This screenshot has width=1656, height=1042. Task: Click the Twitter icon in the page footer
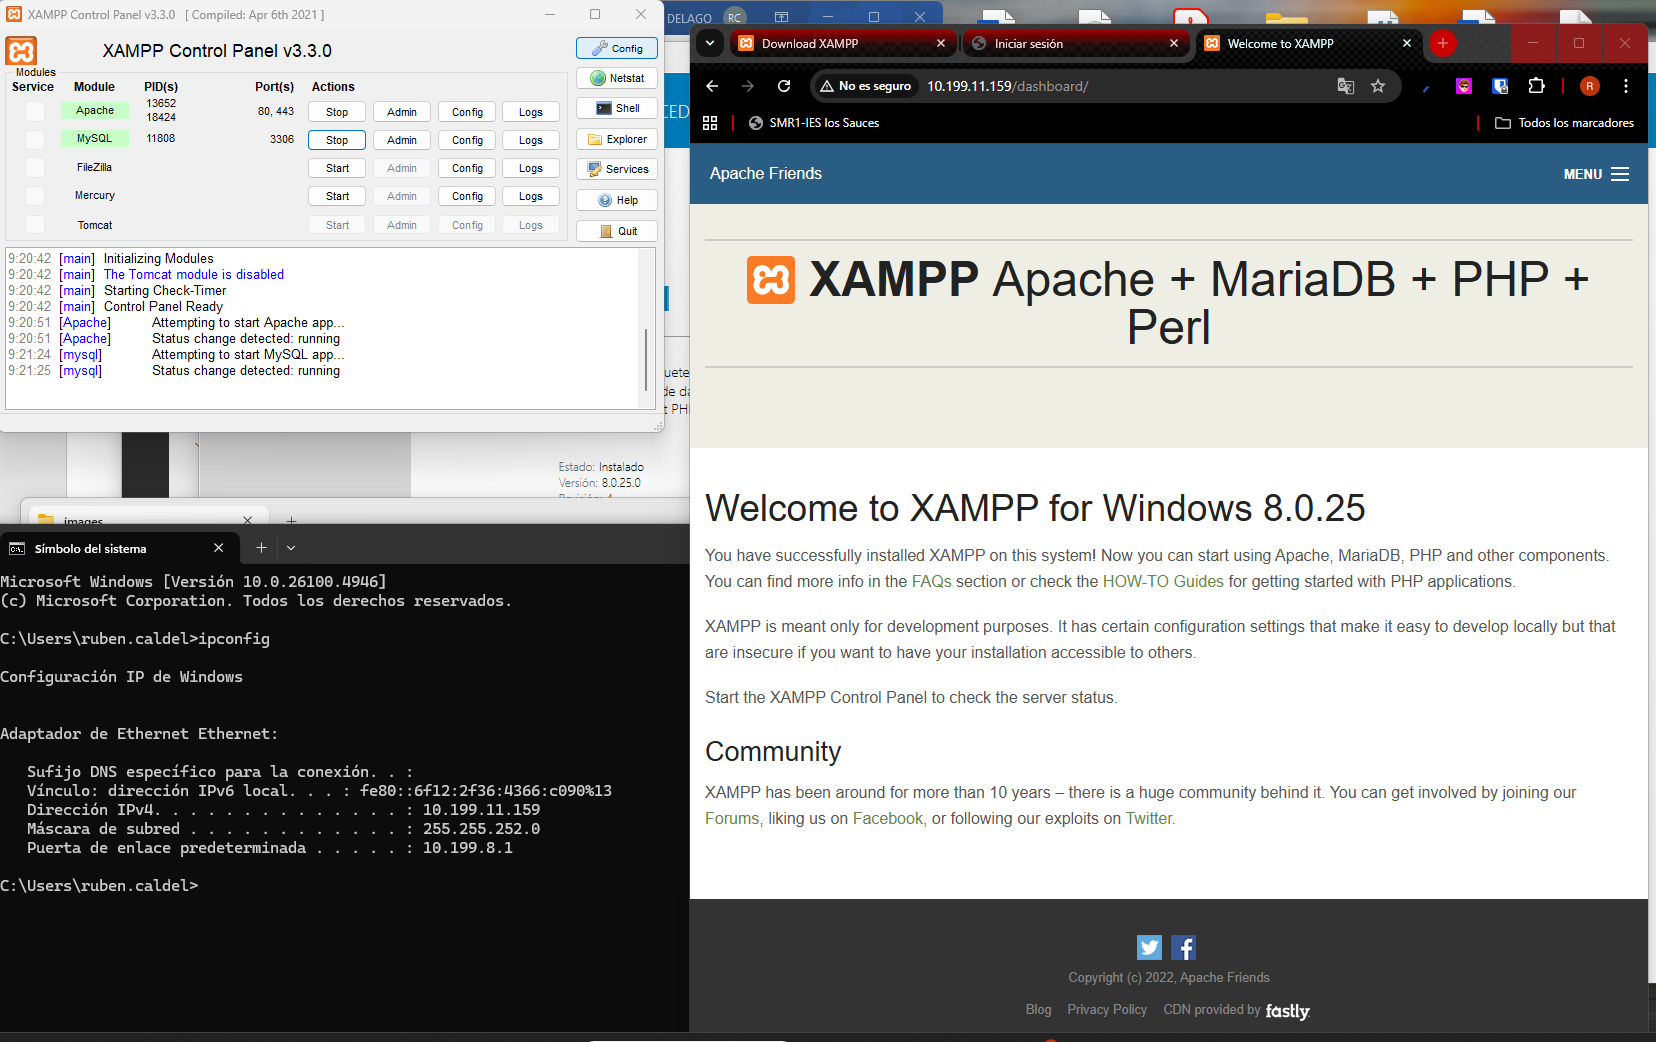tap(1150, 947)
